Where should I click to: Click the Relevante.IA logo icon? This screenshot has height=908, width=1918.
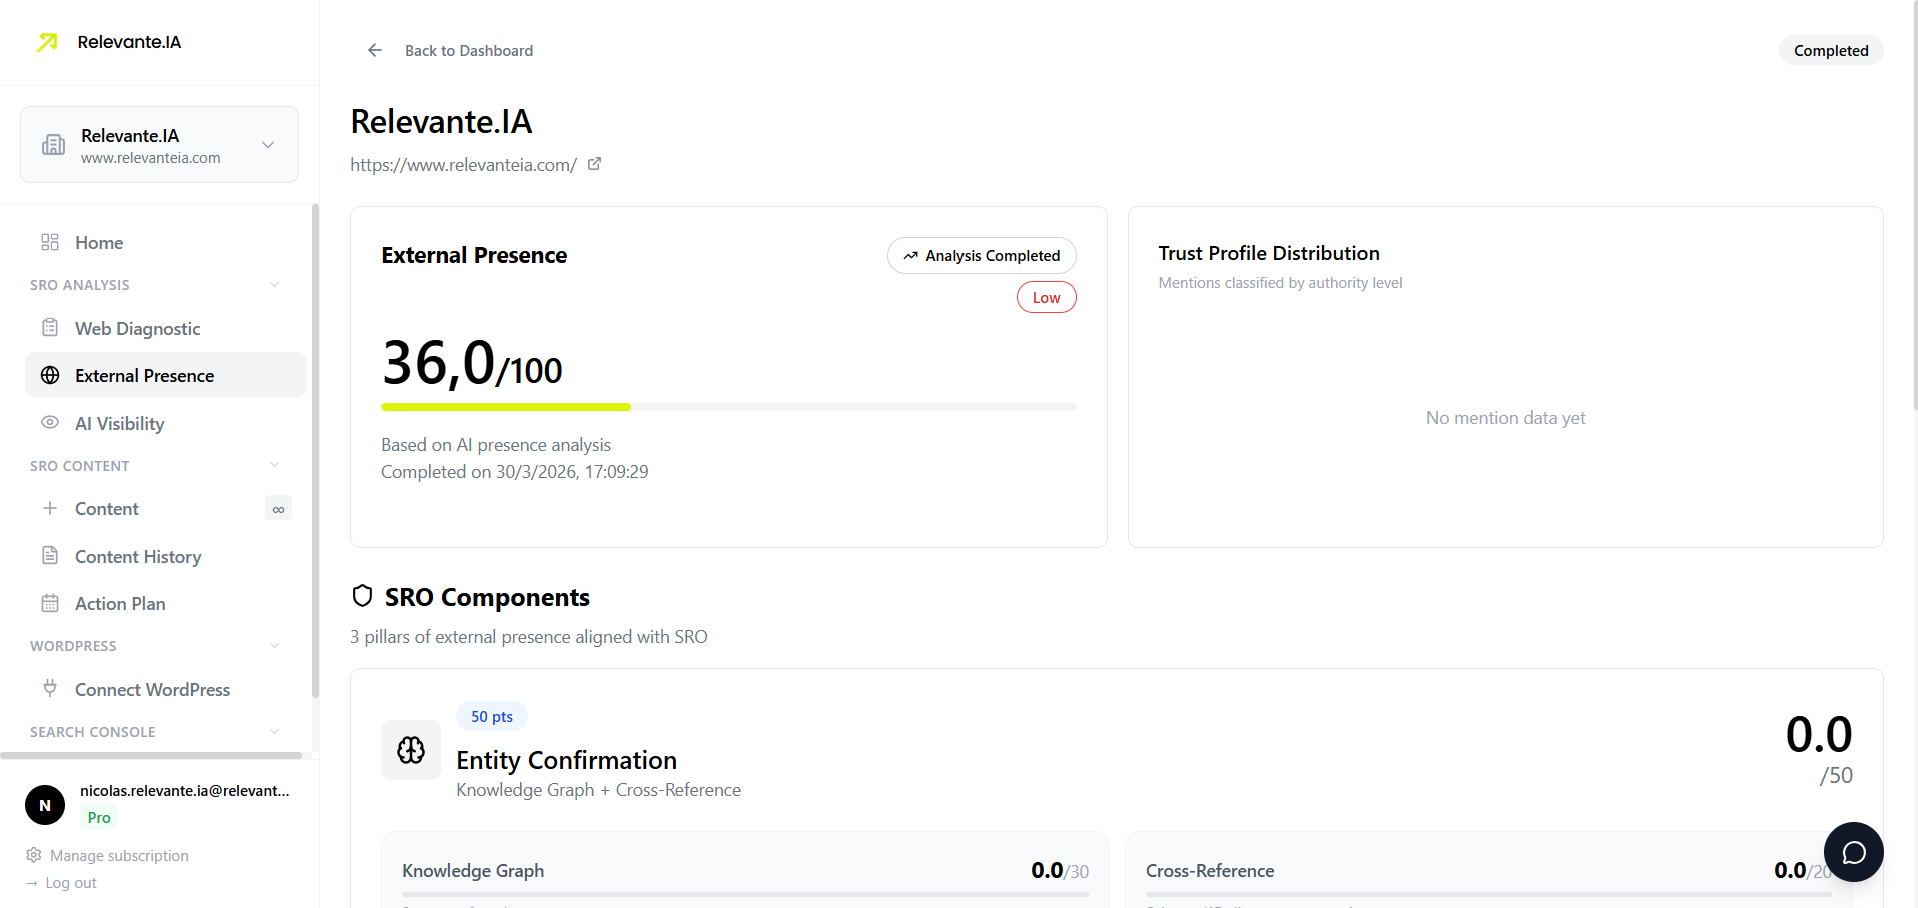pos(46,42)
